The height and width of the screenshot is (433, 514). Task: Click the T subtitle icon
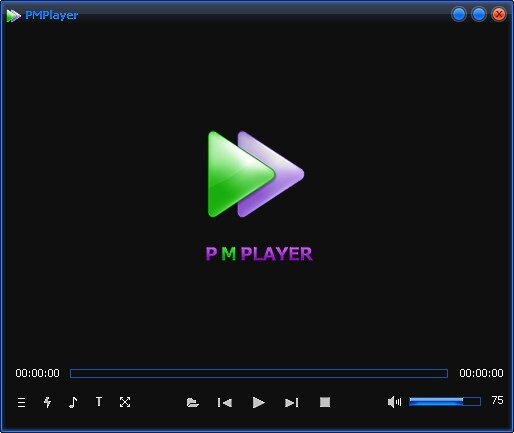[x=99, y=402]
